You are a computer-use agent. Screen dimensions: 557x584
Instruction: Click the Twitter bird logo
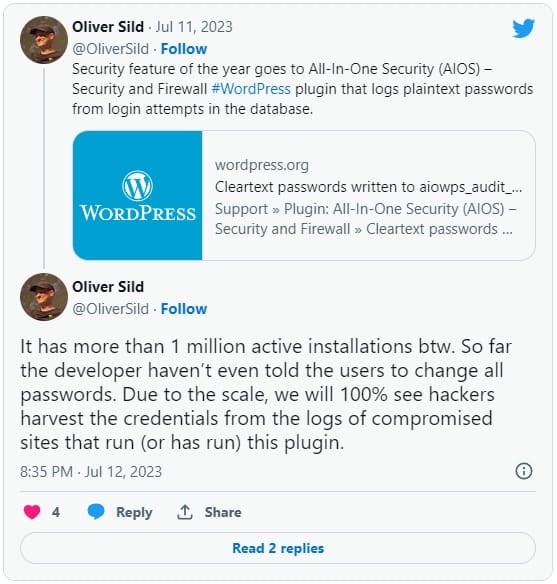click(523, 28)
